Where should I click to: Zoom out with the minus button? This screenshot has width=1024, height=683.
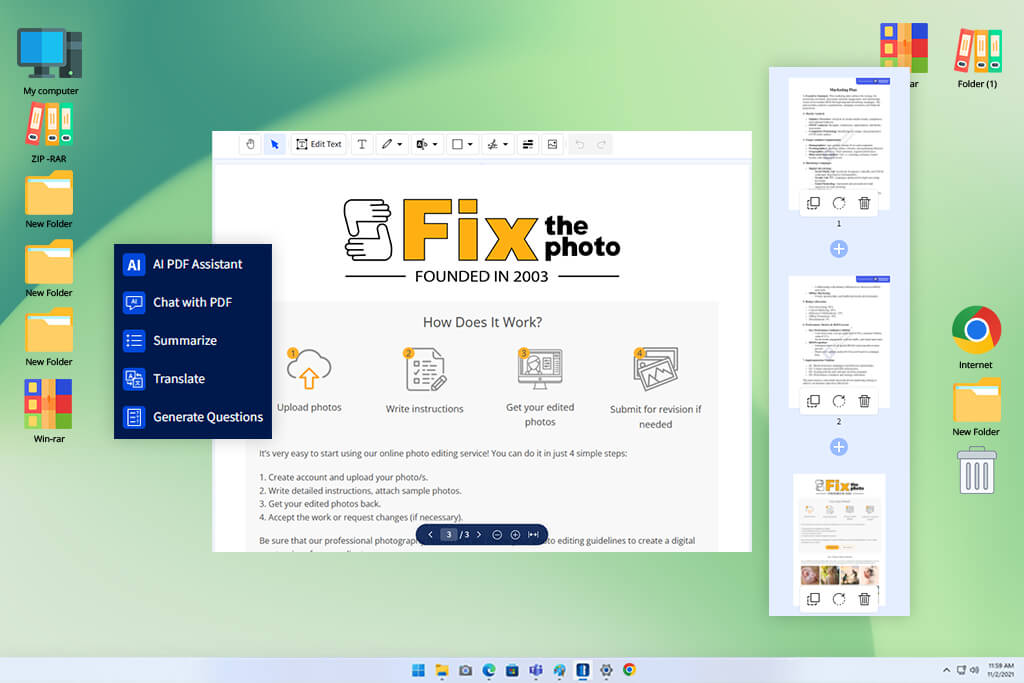click(497, 535)
